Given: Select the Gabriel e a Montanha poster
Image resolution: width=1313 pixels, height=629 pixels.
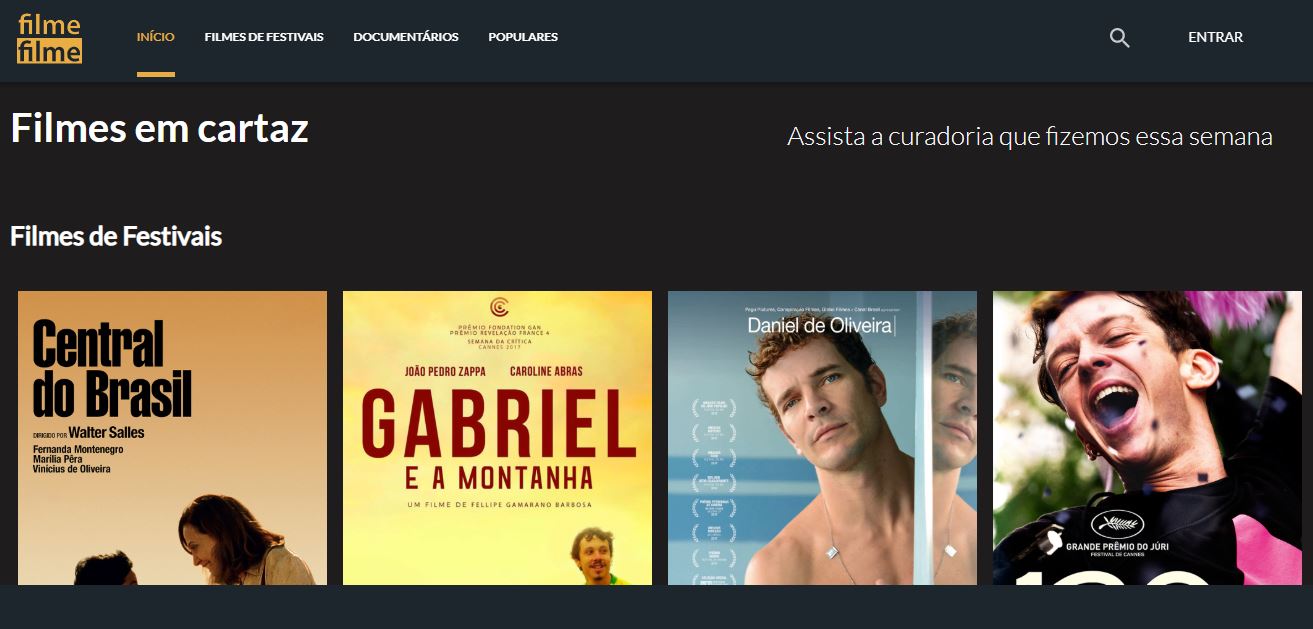Looking at the screenshot, I should [497, 438].
